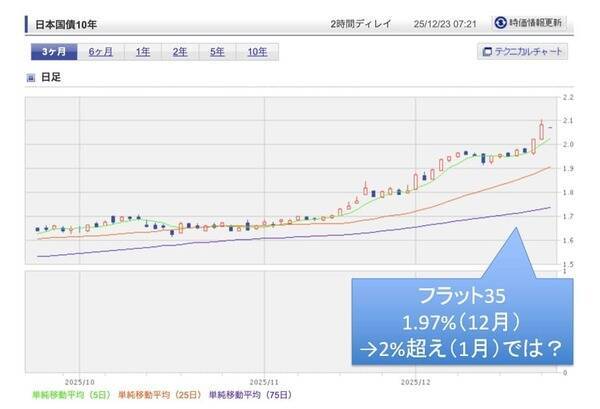Click the 日本国債10年 title
The width and height of the screenshot is (600, 409).
66,24
